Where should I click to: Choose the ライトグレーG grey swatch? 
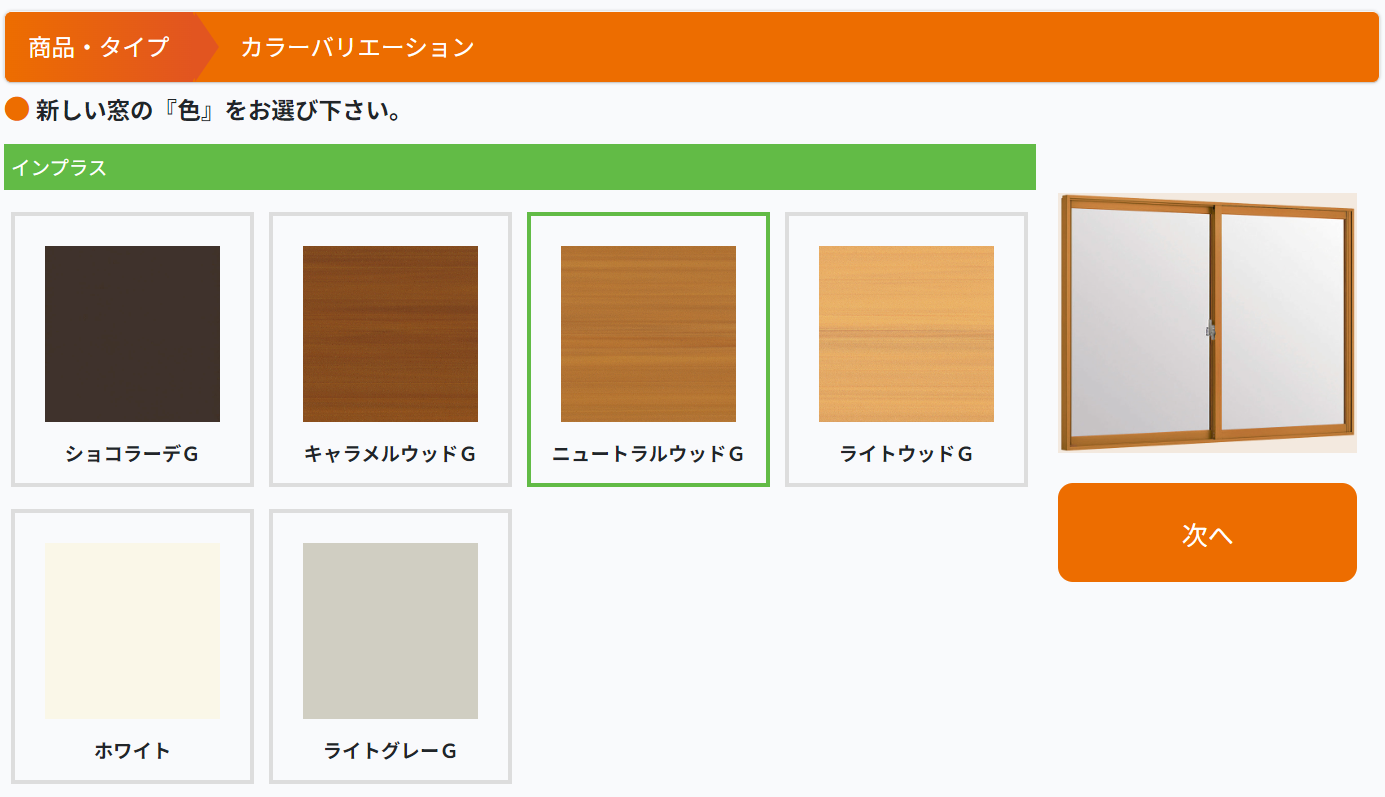click(x=390, y=630)
